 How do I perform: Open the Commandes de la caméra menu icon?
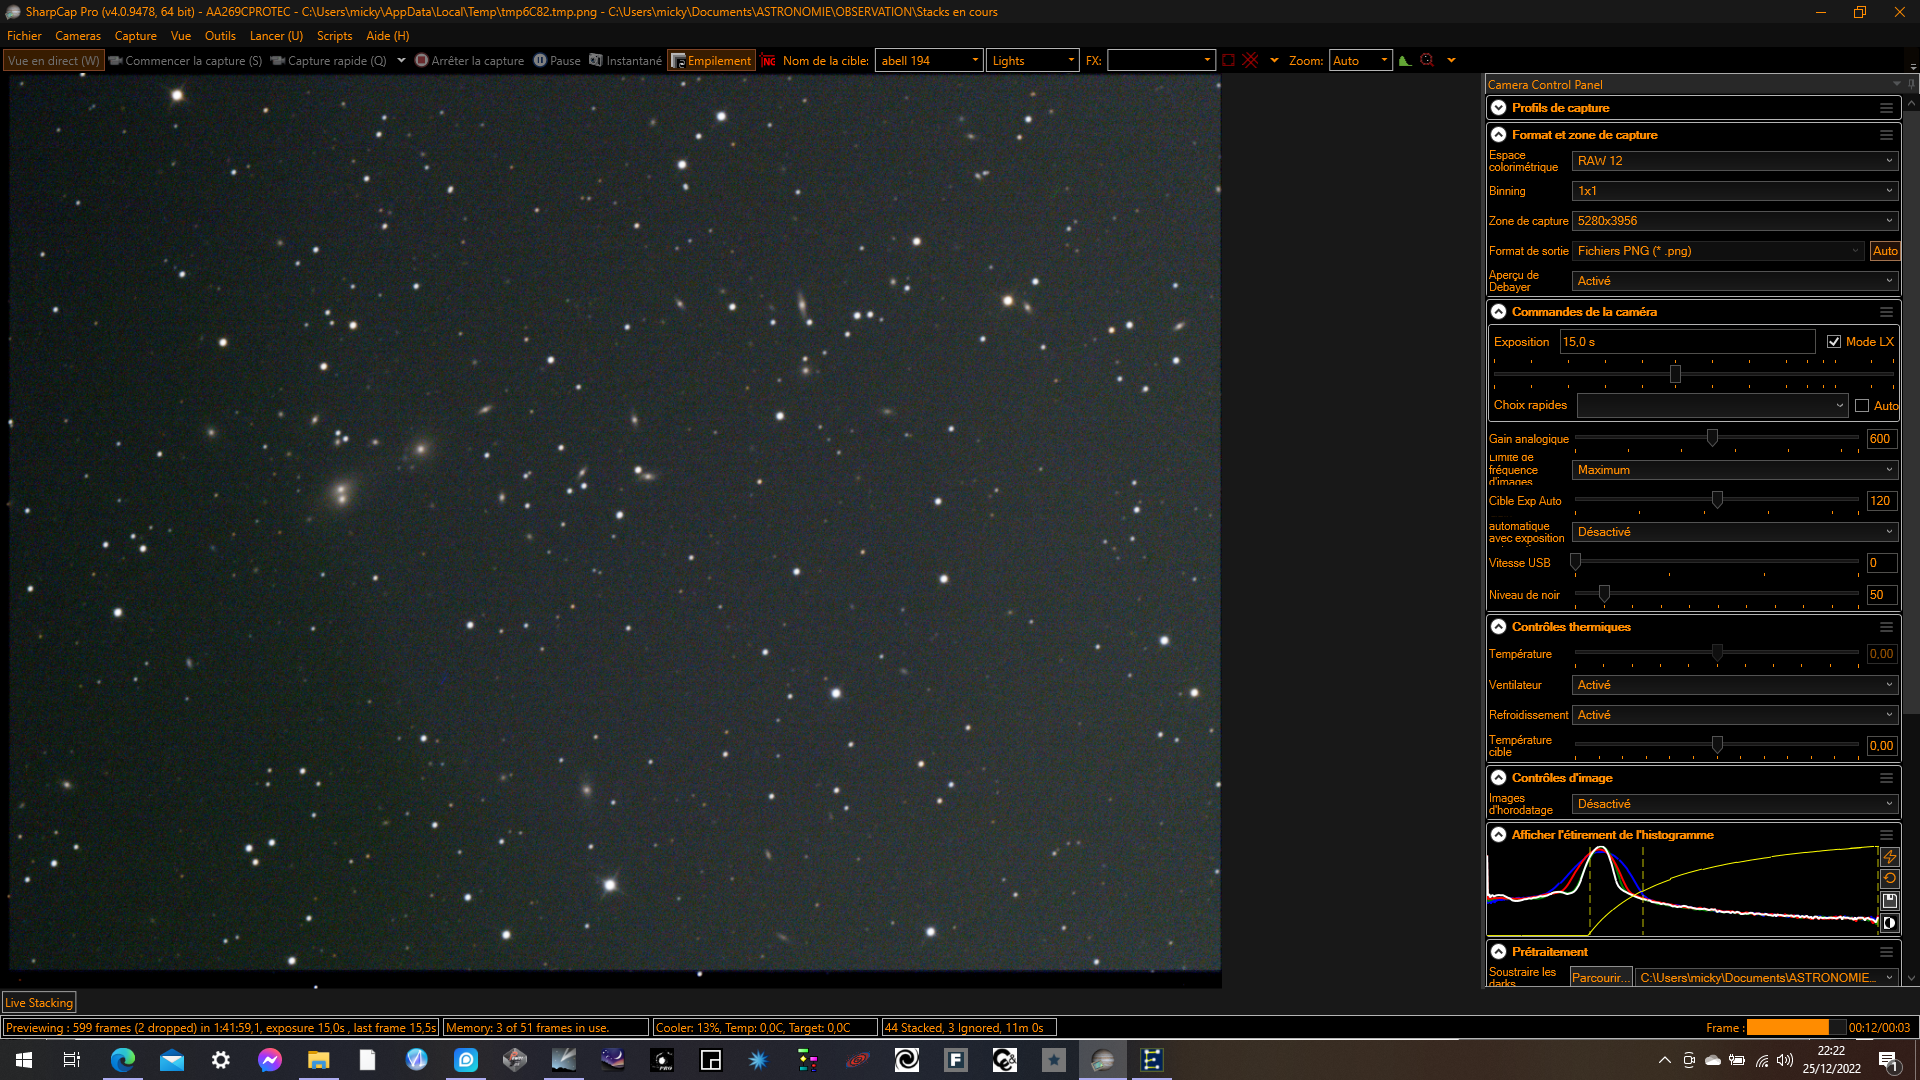[1886, 312]
